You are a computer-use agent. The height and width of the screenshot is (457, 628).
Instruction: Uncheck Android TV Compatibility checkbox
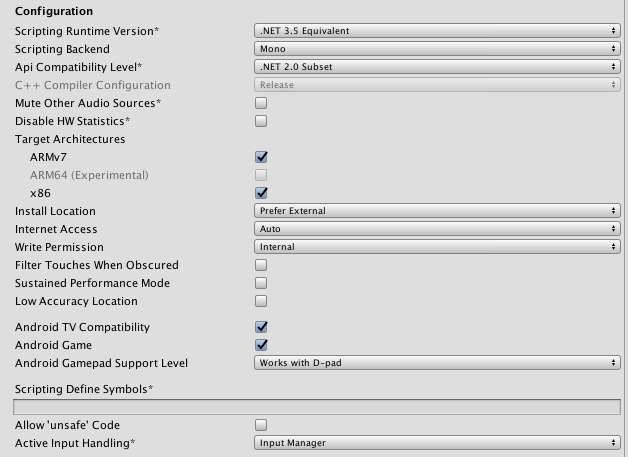pos(261,327)
